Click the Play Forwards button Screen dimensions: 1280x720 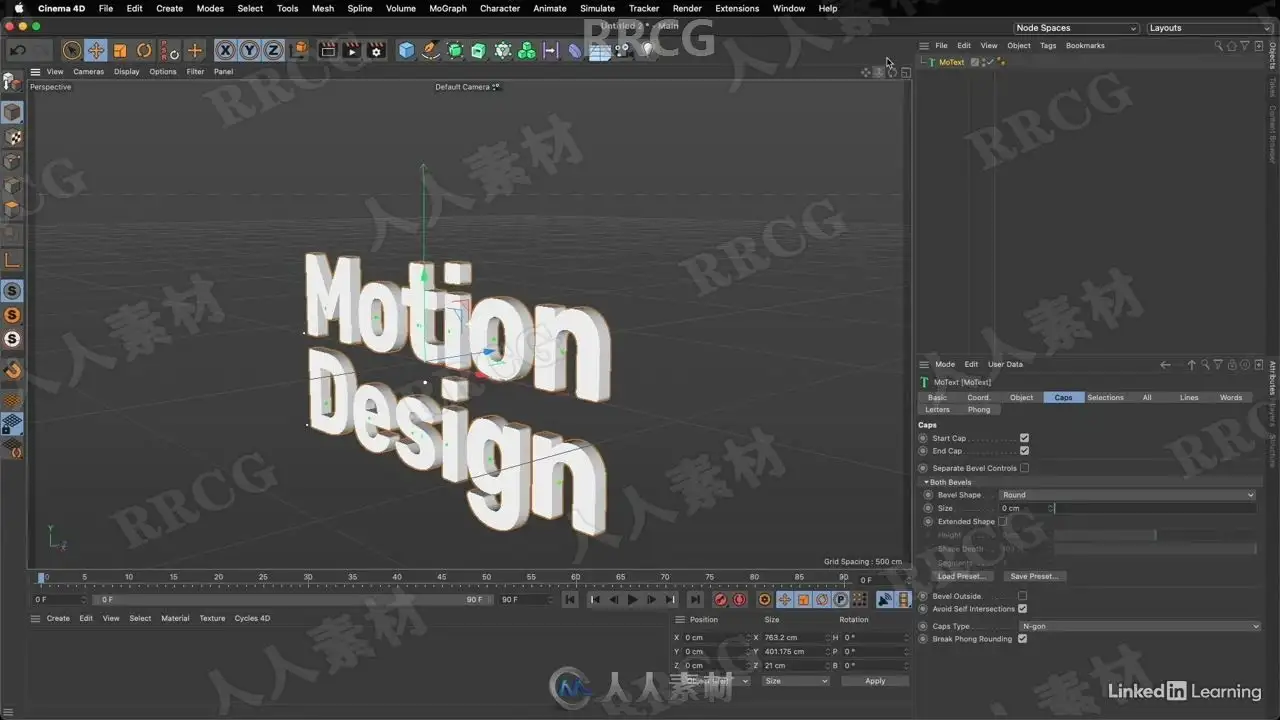pos(632,600)
